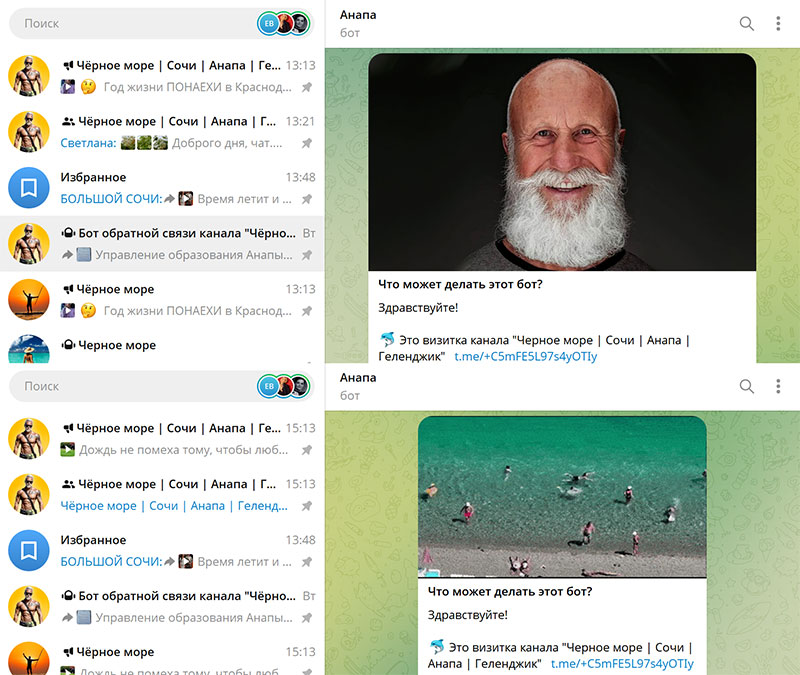Open group chat with Светлана's message at 13:21

tap(162, 132)
